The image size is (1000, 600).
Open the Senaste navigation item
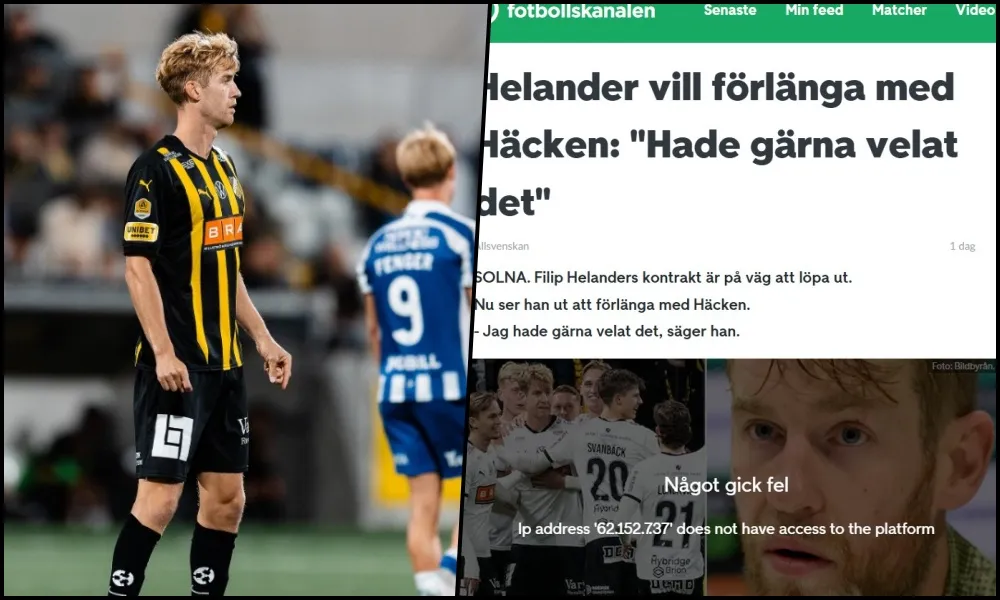pyautogui.click(x=730, y=10)
